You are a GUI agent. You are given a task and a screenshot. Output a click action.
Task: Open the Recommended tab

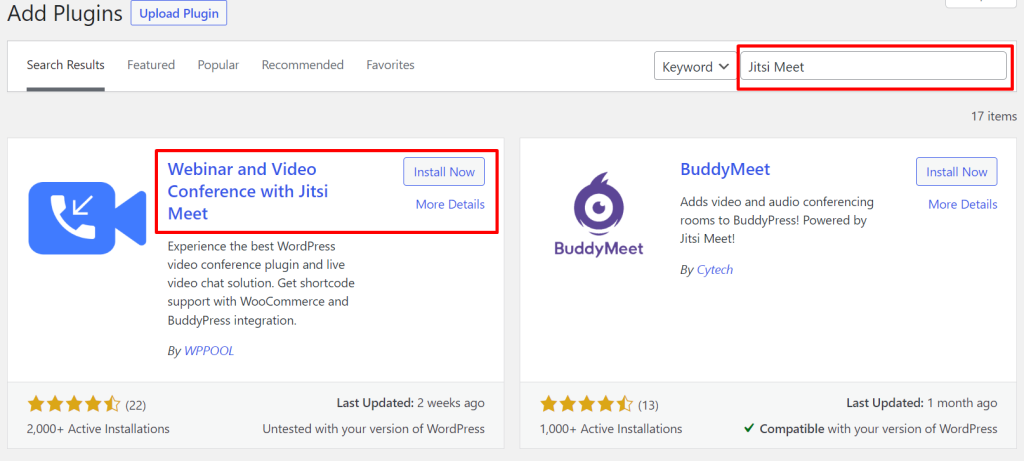point(302,65)
